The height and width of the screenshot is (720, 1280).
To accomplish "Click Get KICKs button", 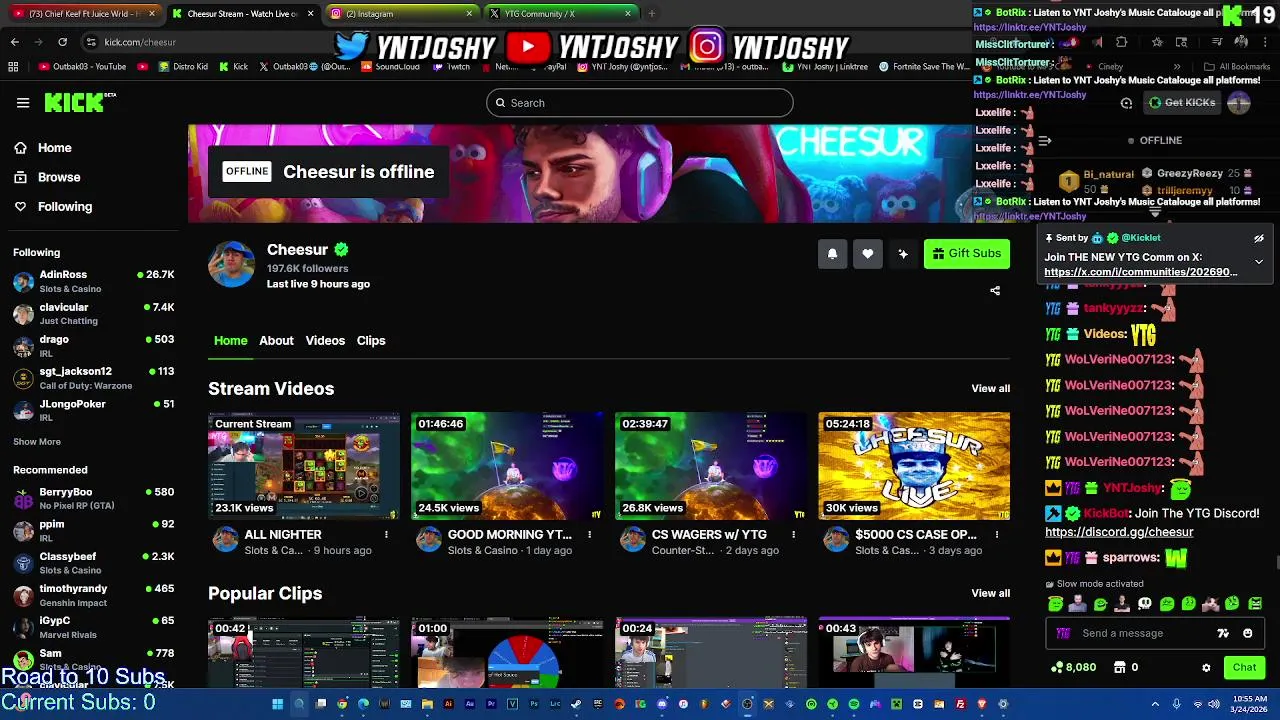I will point(1181,103).
